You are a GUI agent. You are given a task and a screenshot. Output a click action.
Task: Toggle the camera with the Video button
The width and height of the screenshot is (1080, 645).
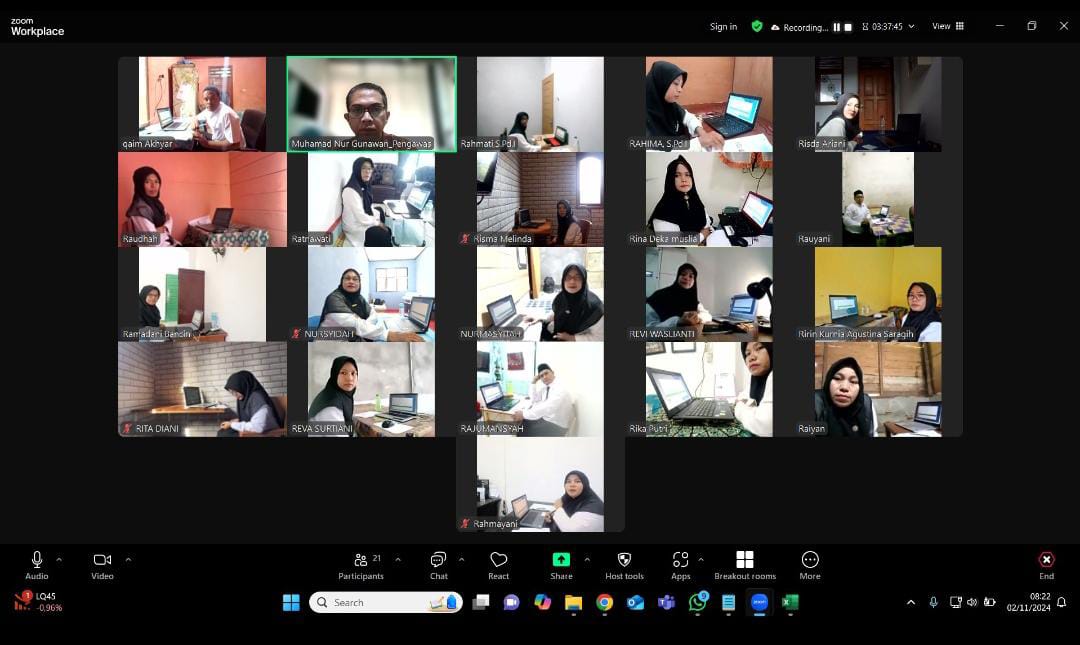pyautogui.click(x=102, y=565)
